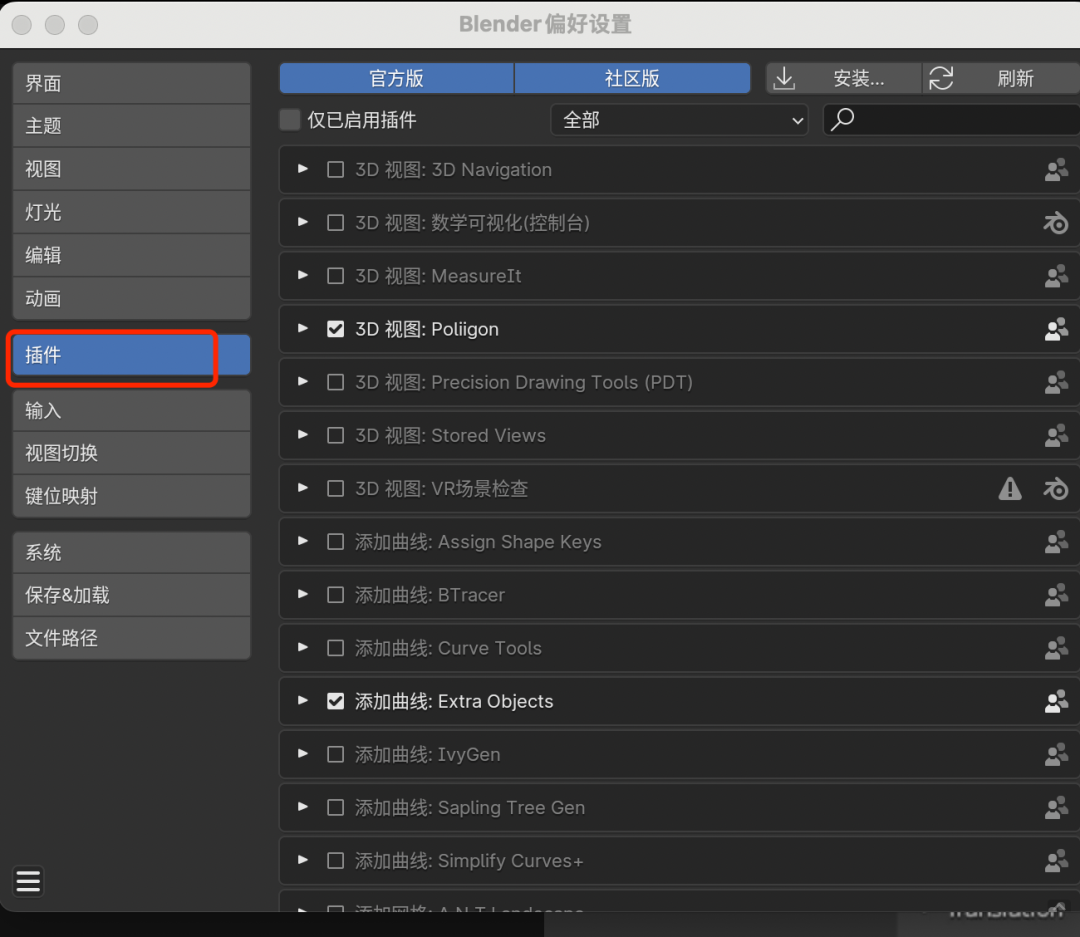Enable the MeasureIt add-on checkbox
This screenshot has width=1080, height=937.
point(336,276)
